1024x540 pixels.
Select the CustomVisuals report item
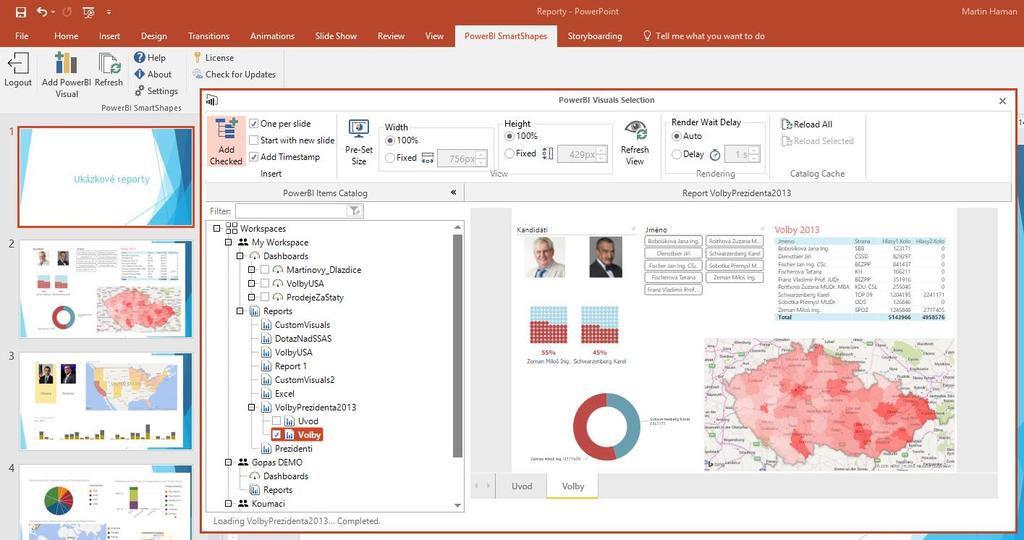pos(302,325)
